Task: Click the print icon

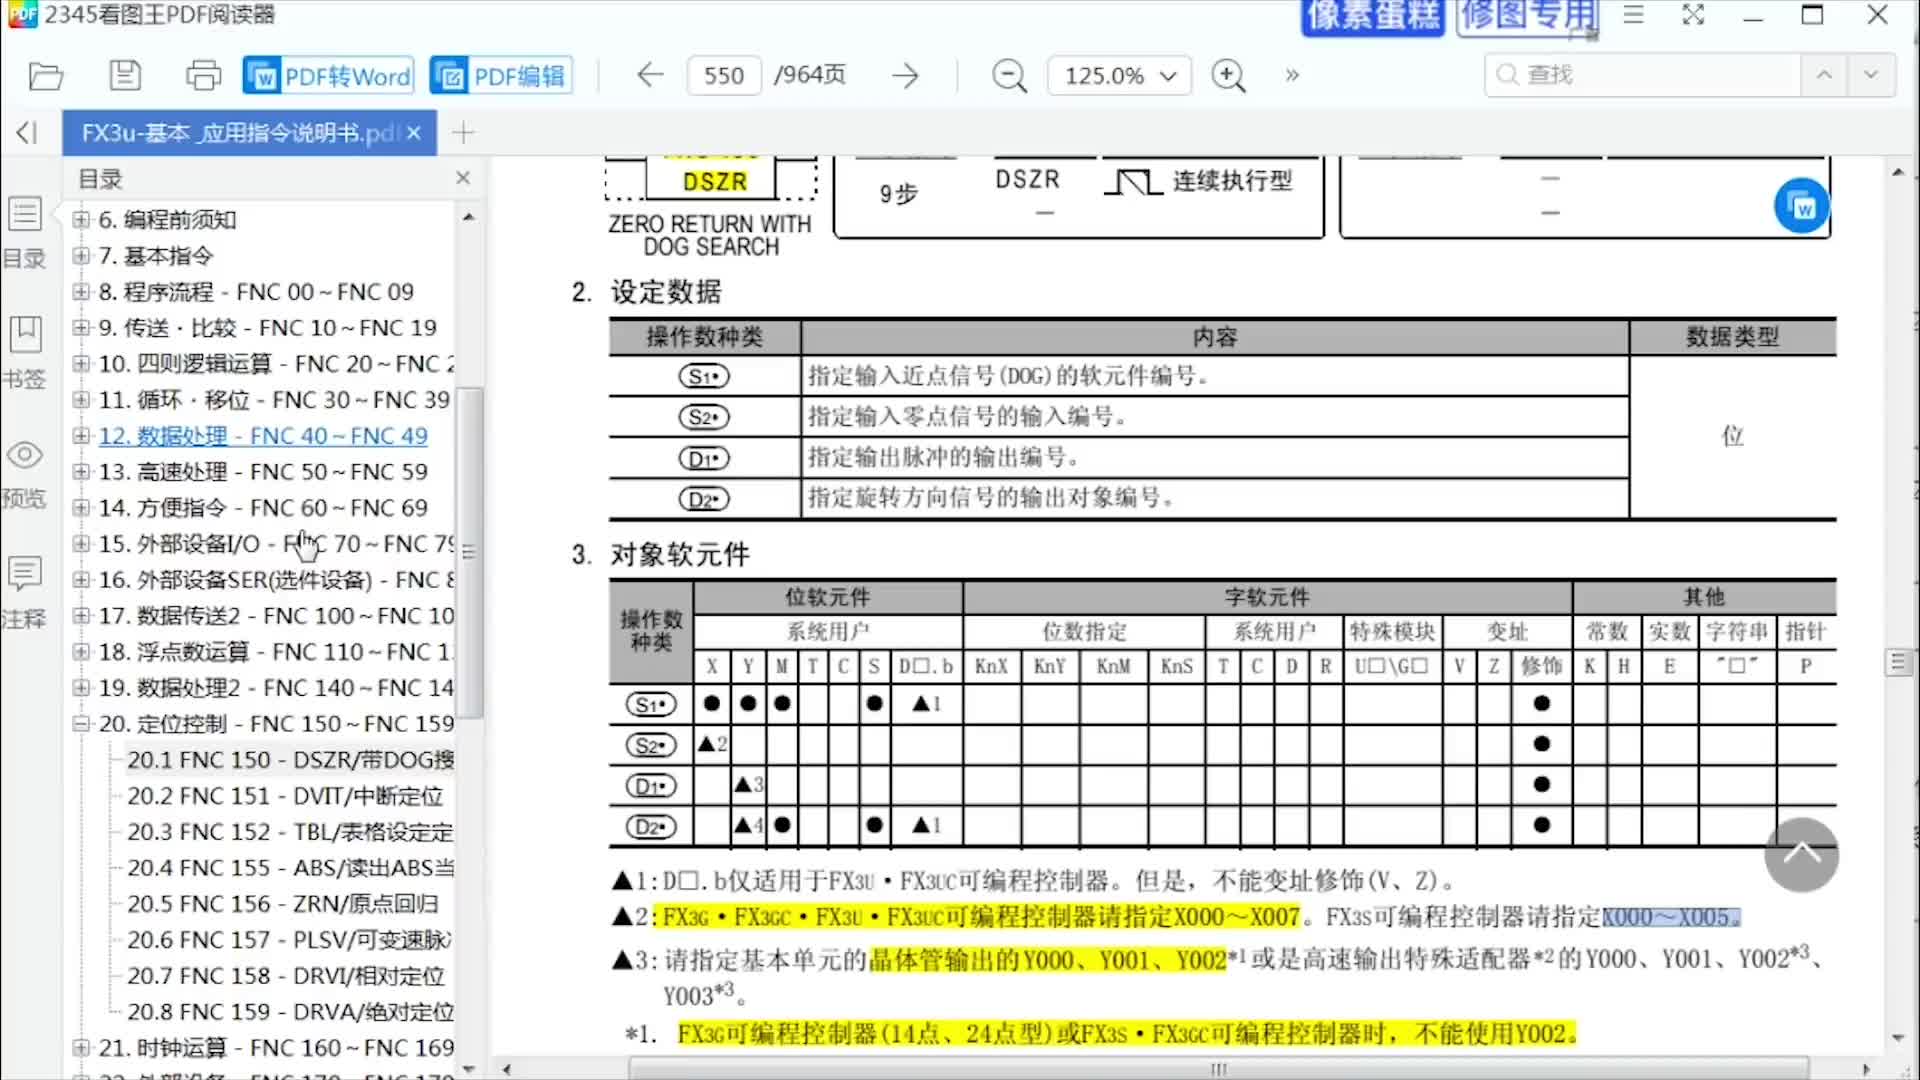Action: coord(204,76)
